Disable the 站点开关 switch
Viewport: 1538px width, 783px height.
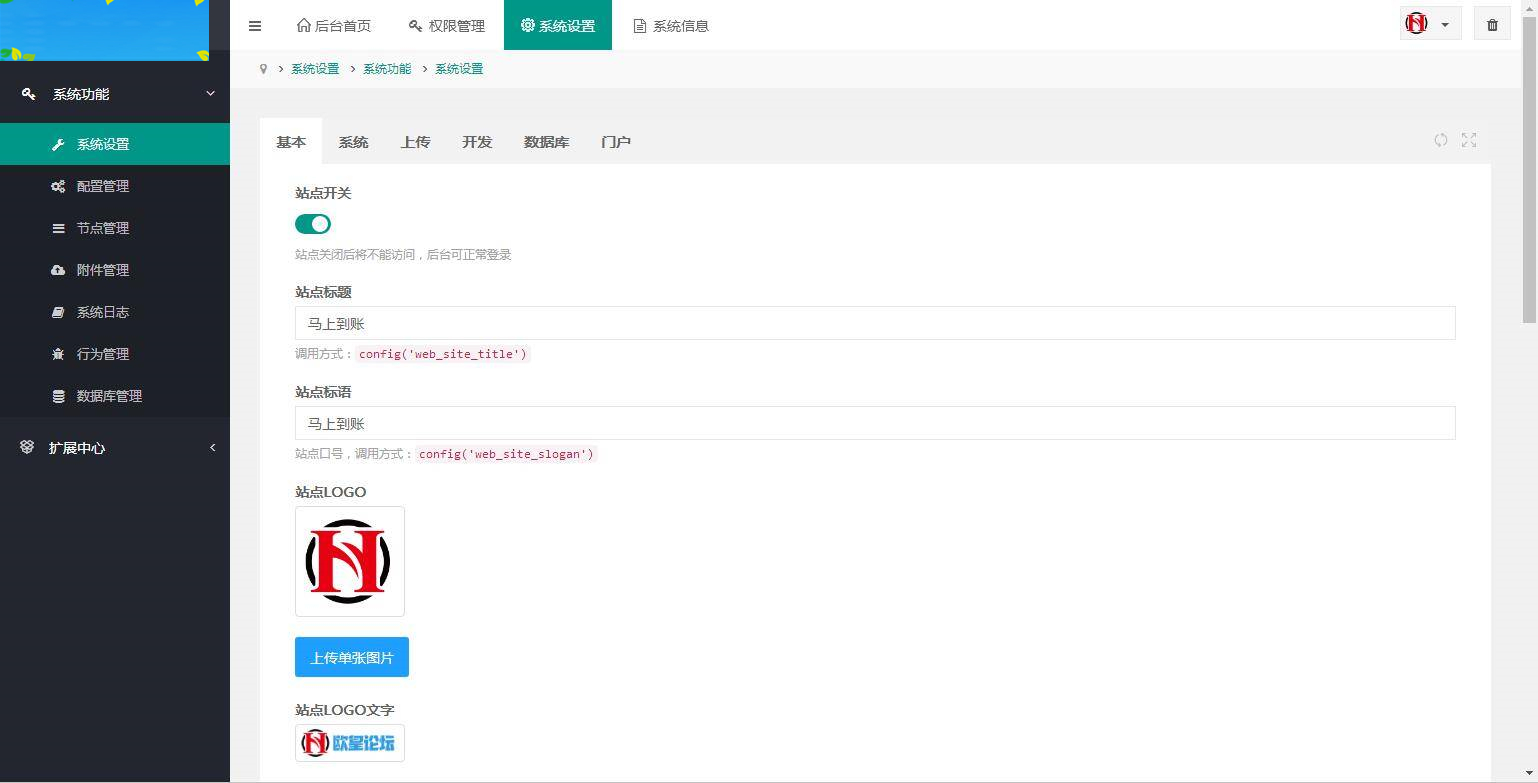[313, 223]
